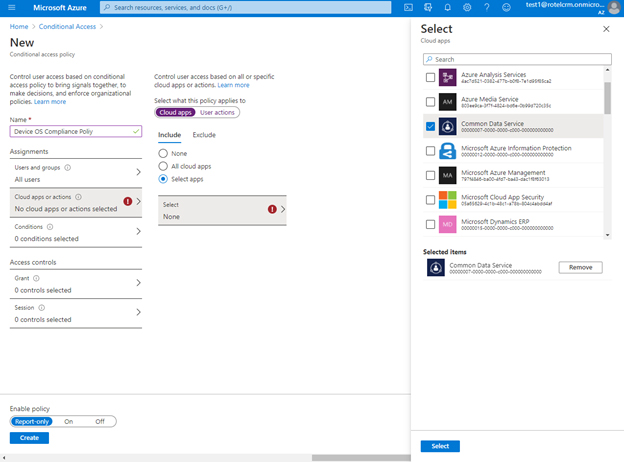Click the Azure Media Service AM icon
This screenshot has height=462, width=624.
click(447, 102)
